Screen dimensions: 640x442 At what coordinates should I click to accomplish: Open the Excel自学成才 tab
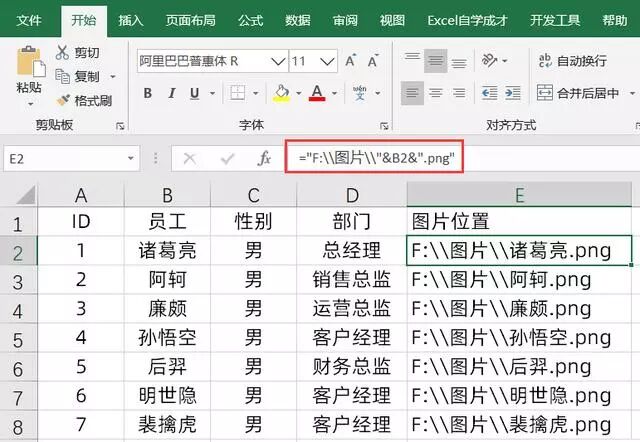(x=467, y=20)
